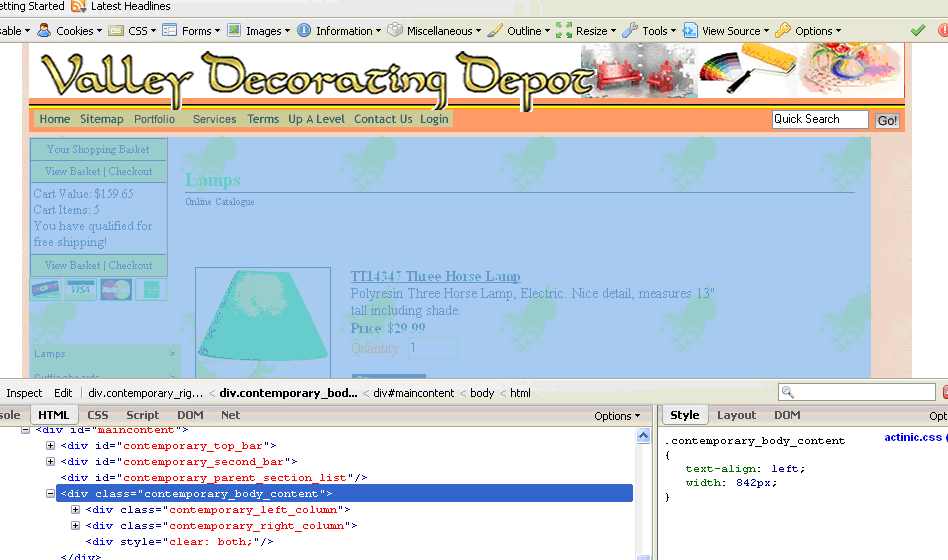Click the View Source toolbar icon
948x560 pixels.
click(x=691, y=31)
